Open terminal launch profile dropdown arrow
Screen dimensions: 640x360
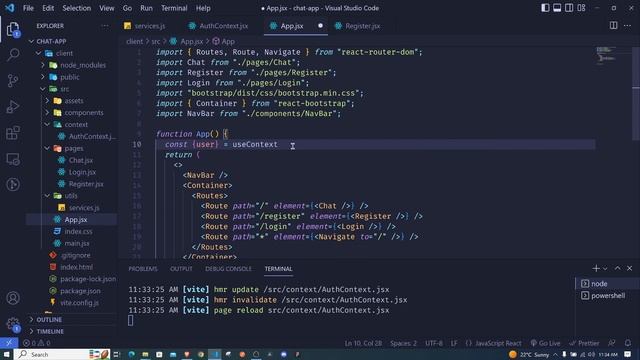tap(605, 268)
